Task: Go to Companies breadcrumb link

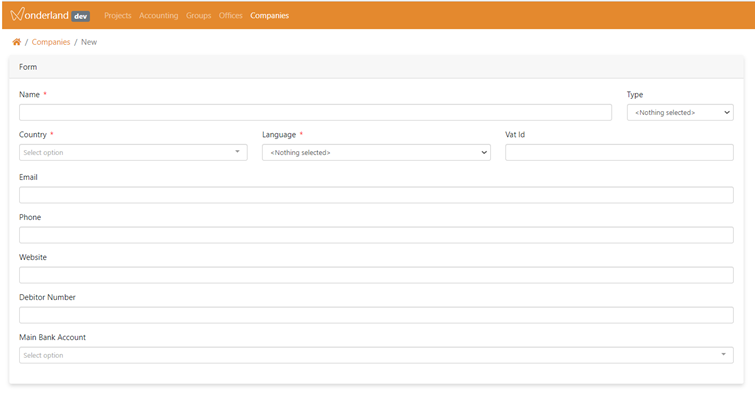Action: pos(51,42)
